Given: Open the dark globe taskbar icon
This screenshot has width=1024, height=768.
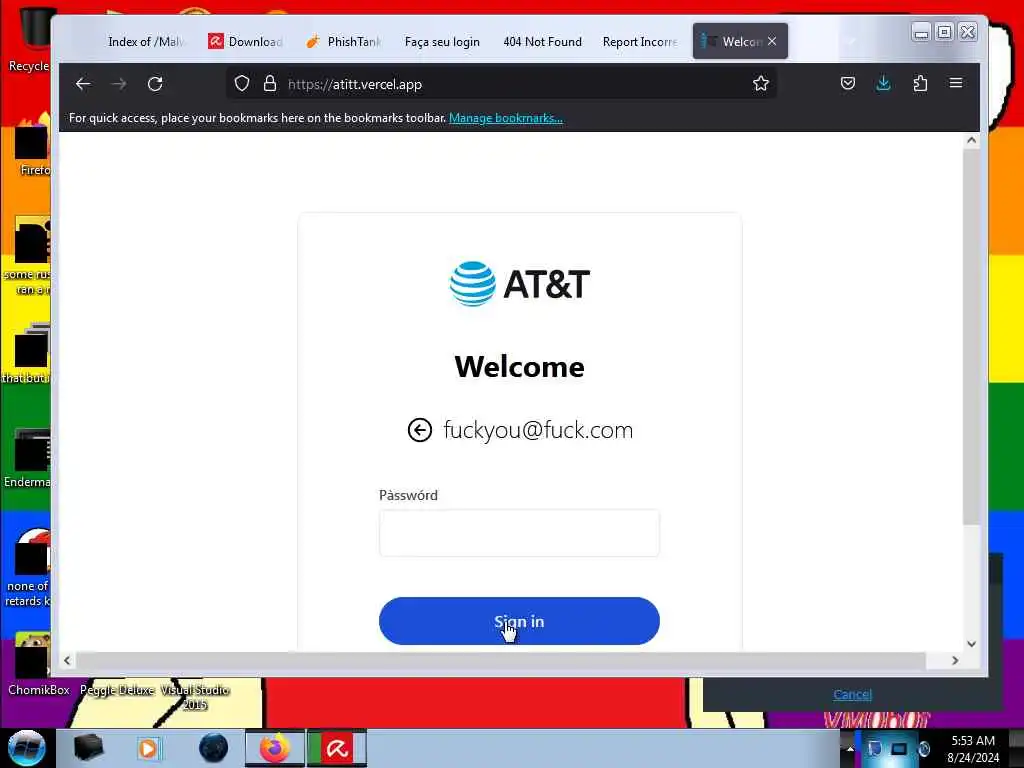Looking at the screenshot, I should 214,748.
